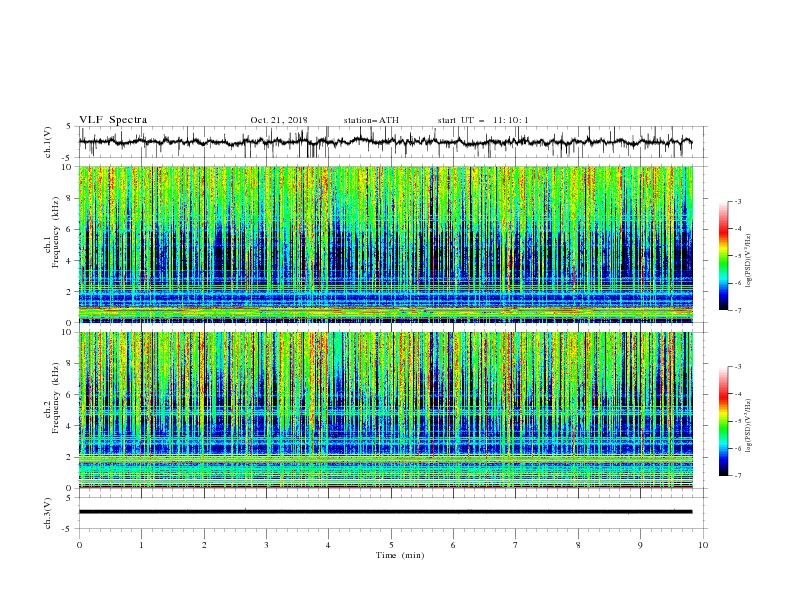Click the "4" tick on the time axis

point(328,545)
